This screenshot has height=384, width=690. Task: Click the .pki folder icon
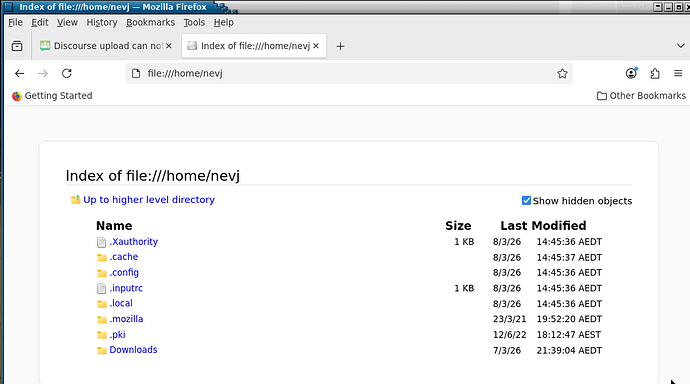click(x=102, y=335)
